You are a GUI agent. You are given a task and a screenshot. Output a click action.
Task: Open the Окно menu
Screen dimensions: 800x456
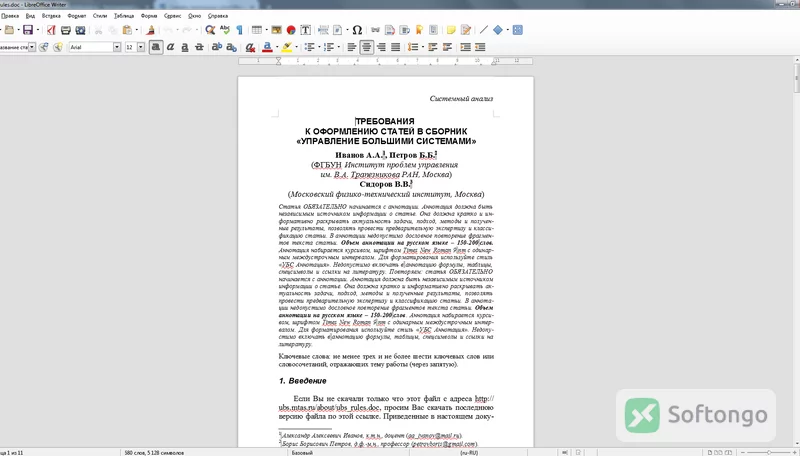tap(194, 16)
